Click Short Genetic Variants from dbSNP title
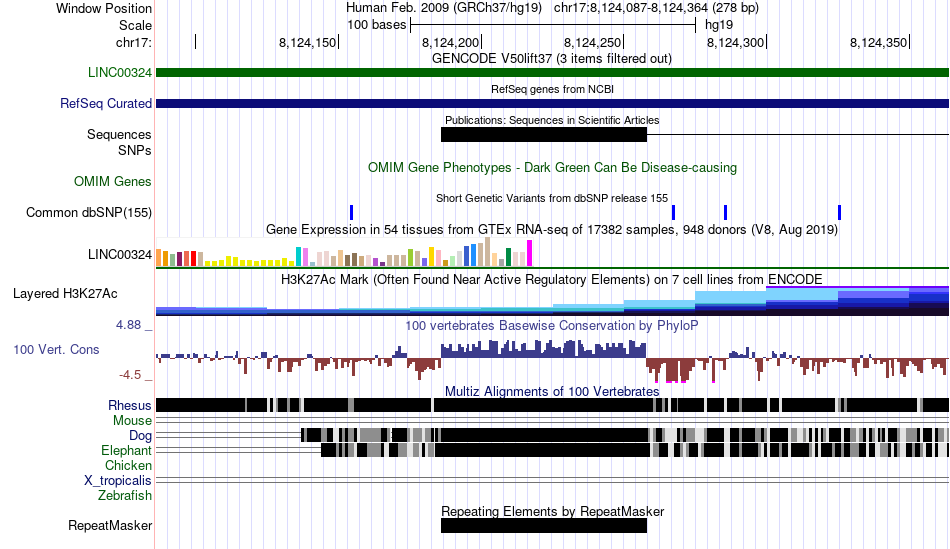The height and width of the screenshot is (549, 950). [x=552, y=198]
